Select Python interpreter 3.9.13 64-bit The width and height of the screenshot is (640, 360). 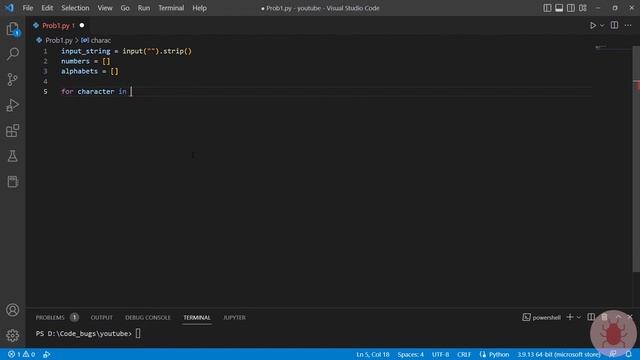[x=559, y=354]
